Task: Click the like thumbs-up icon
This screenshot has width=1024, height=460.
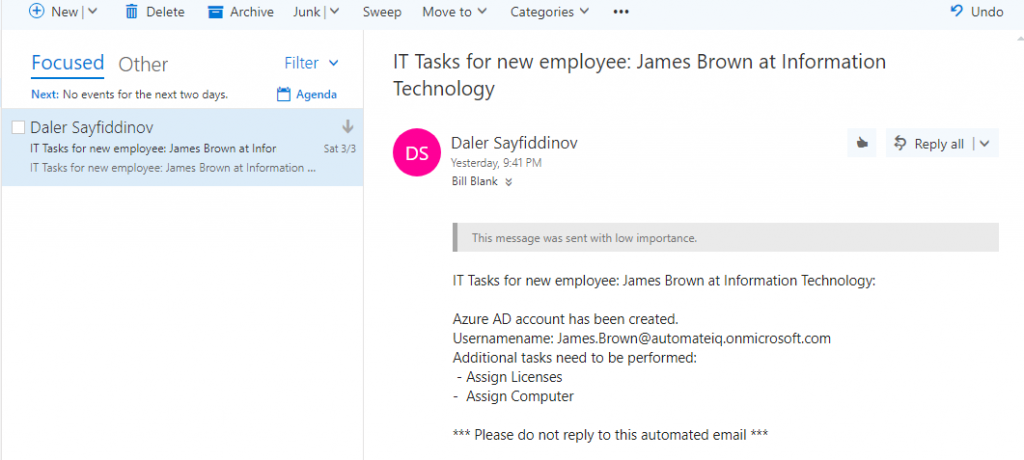Action: pyautogui.click(x=862, y=144)
